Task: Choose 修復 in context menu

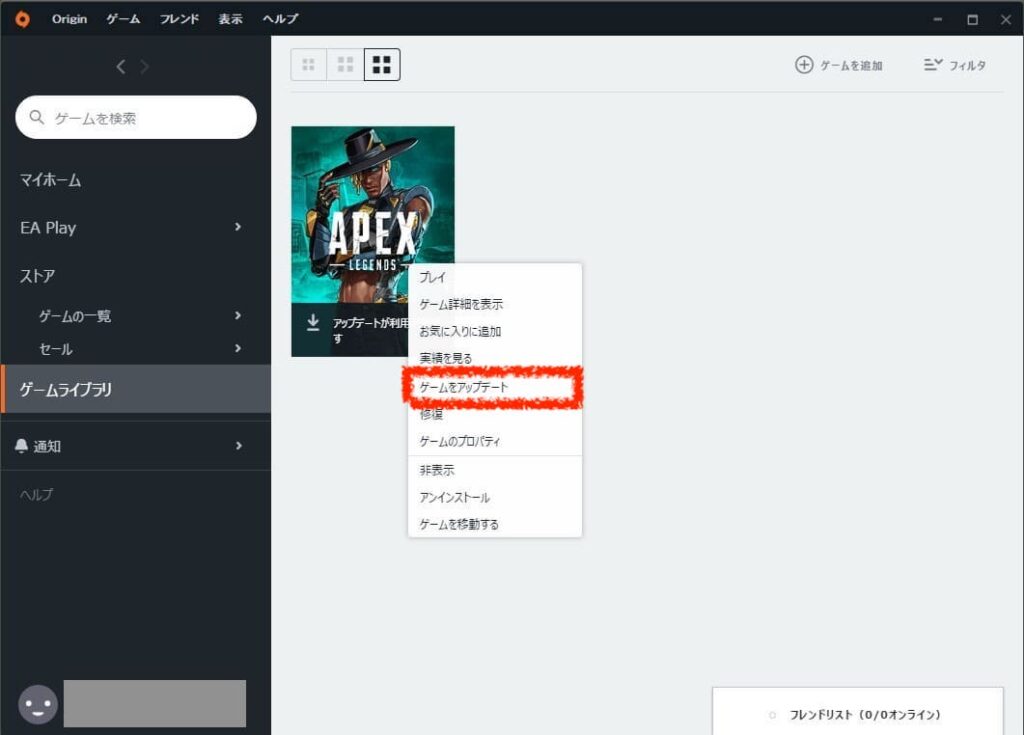Action: point(495,414)
